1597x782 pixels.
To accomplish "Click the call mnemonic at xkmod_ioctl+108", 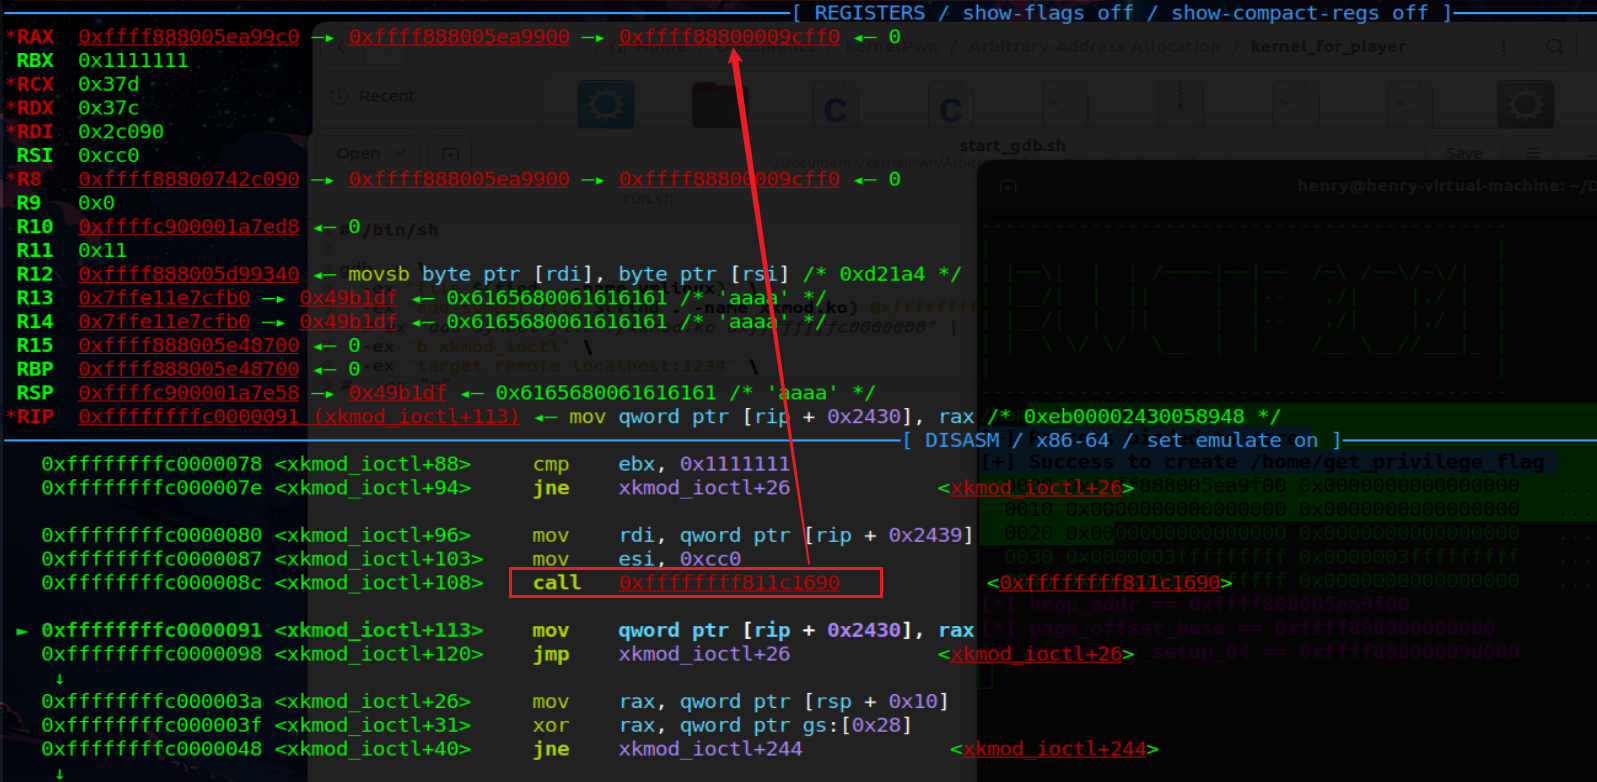I will click(x=557, y=583).
